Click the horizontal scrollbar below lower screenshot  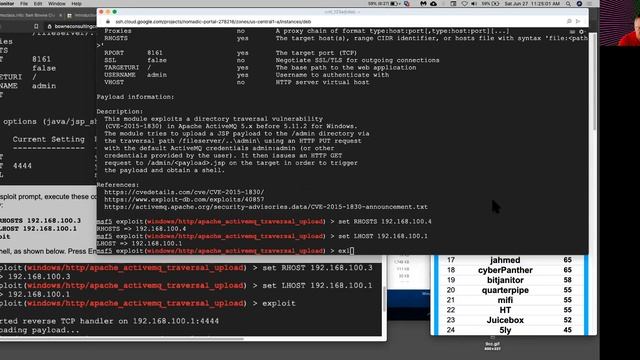click(x=122, y=338)
